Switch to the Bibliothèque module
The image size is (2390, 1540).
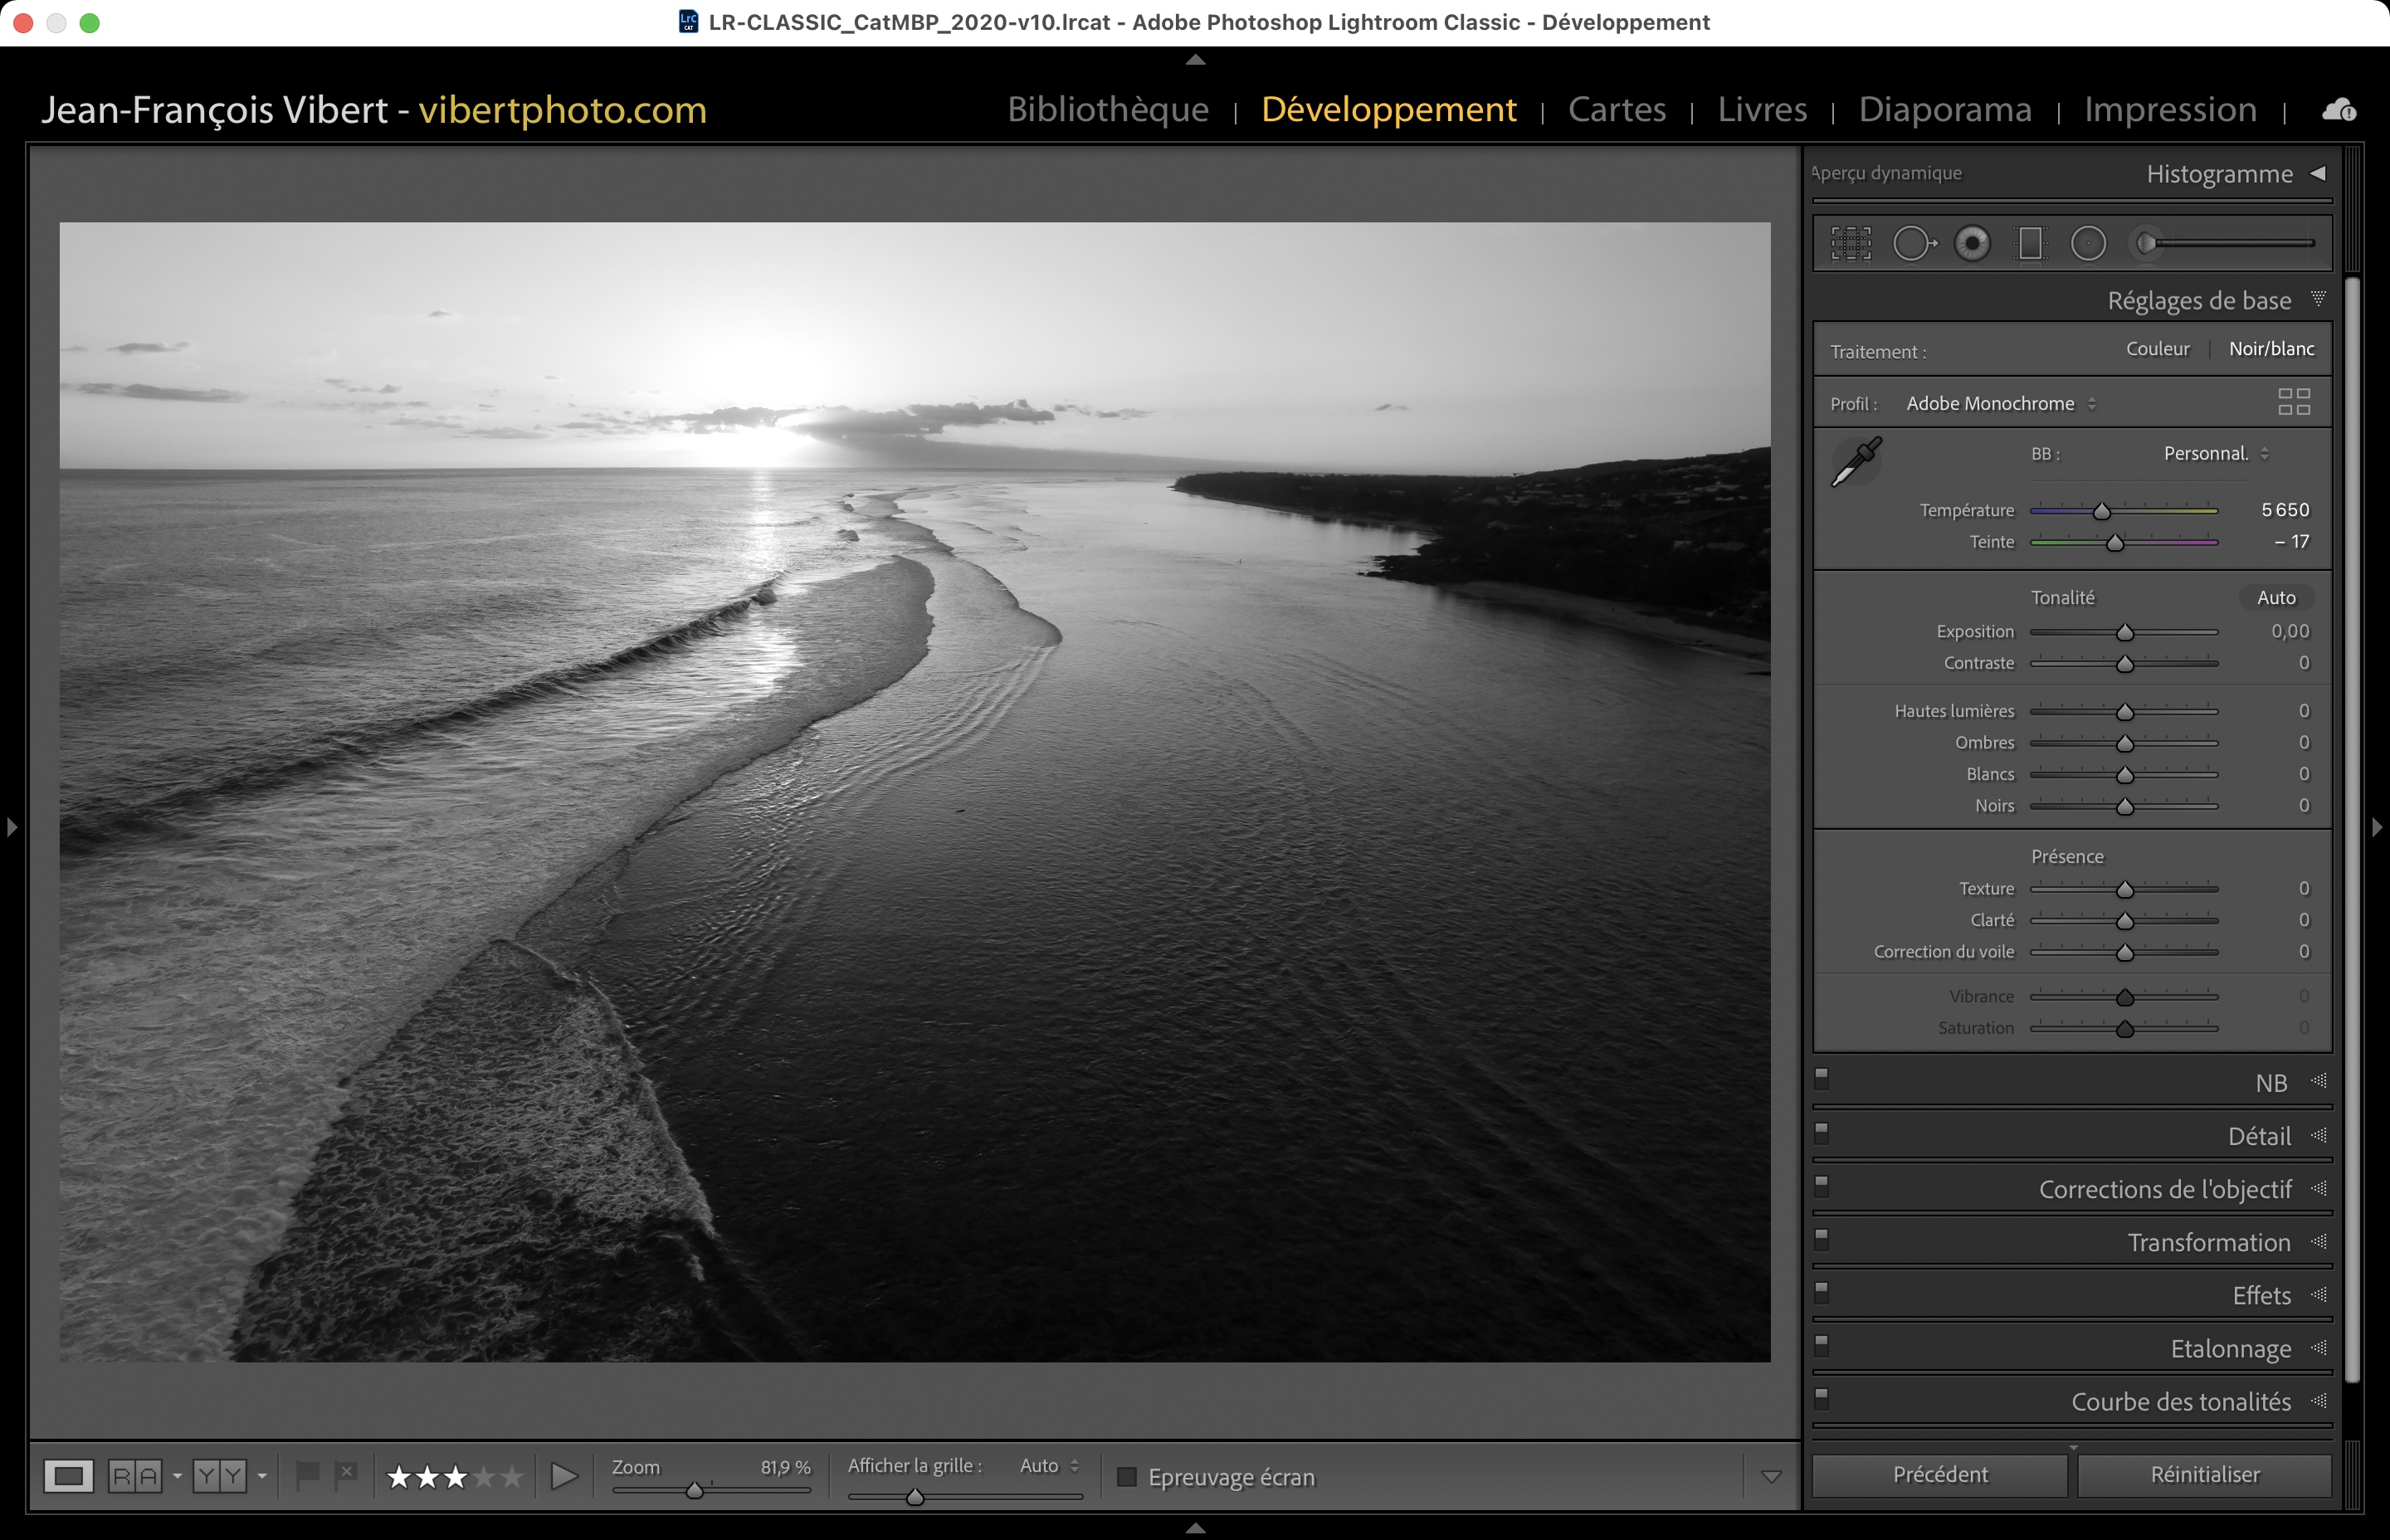tap(1107, 109)
